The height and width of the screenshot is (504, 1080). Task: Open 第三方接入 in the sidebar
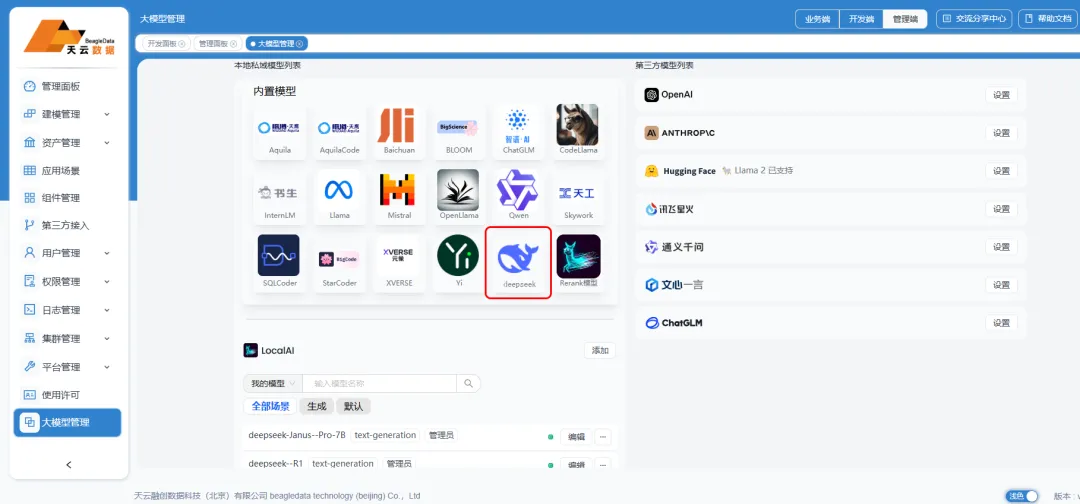tap(68, 225)
